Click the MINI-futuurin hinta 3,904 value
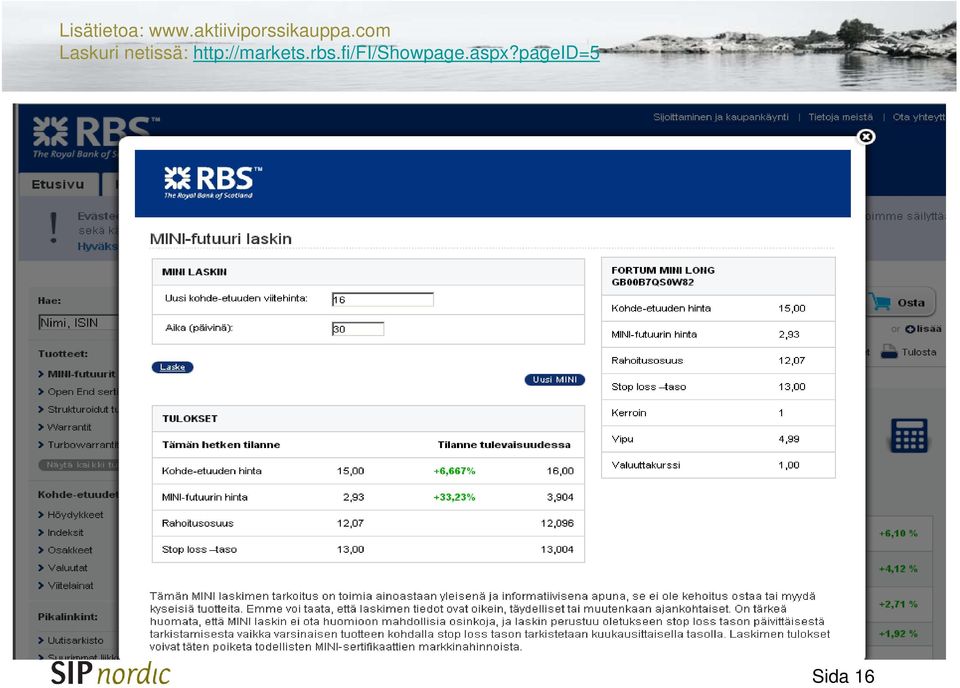Screen dimensions: 960x688 [x=560, y=497]
